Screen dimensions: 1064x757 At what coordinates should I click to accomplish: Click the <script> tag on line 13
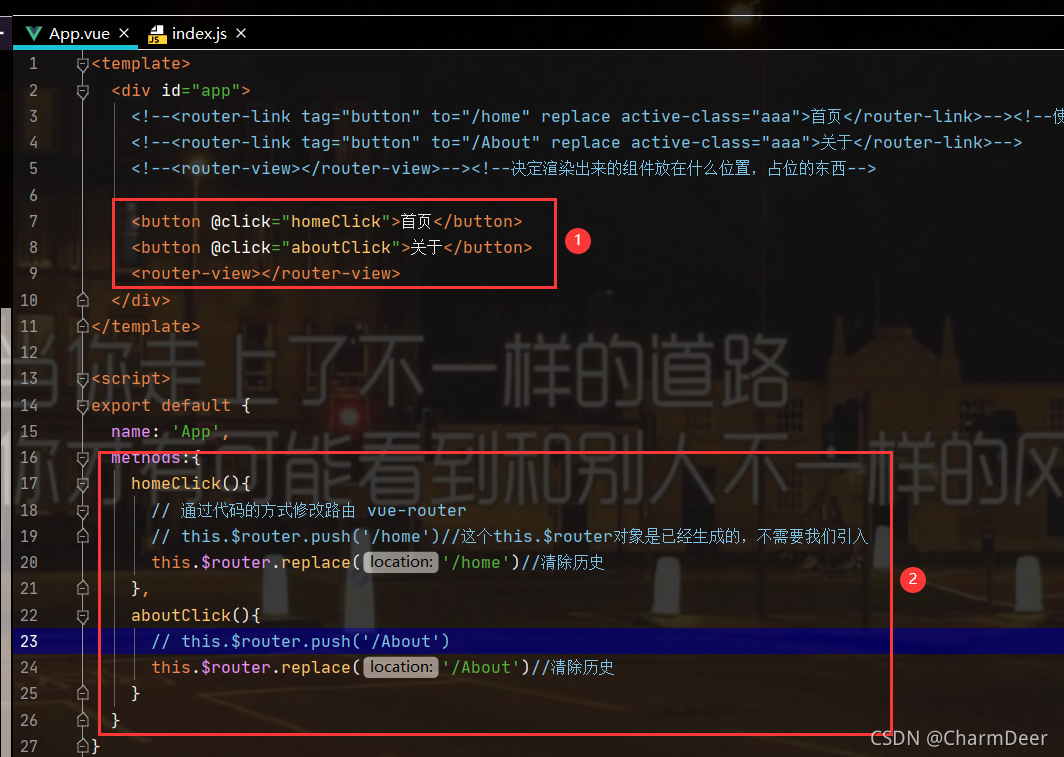(x=131, y=379)
